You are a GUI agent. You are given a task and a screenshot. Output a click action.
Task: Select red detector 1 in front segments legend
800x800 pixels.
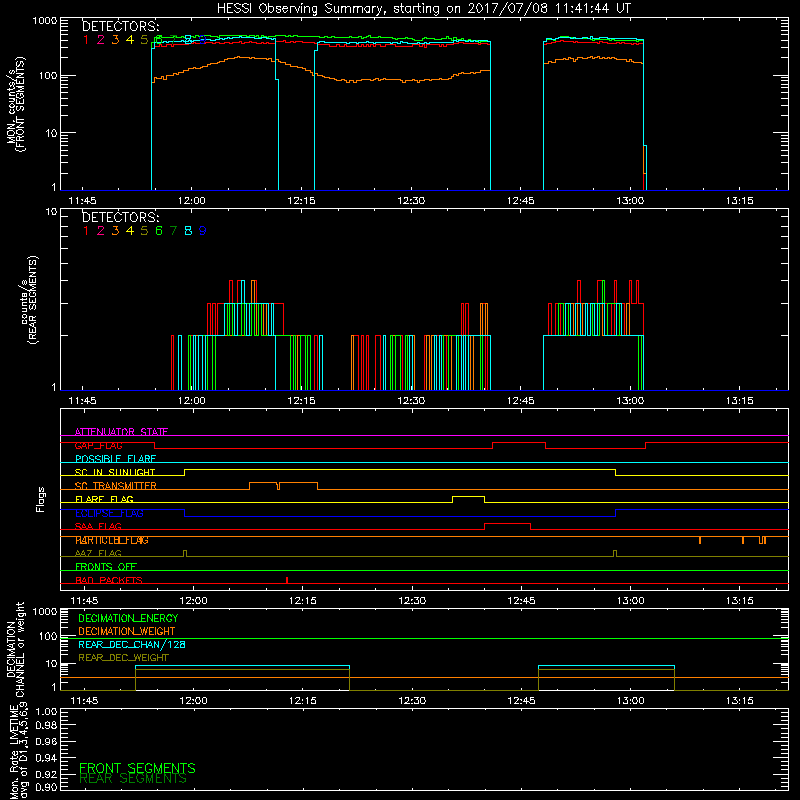click(86, 39)
